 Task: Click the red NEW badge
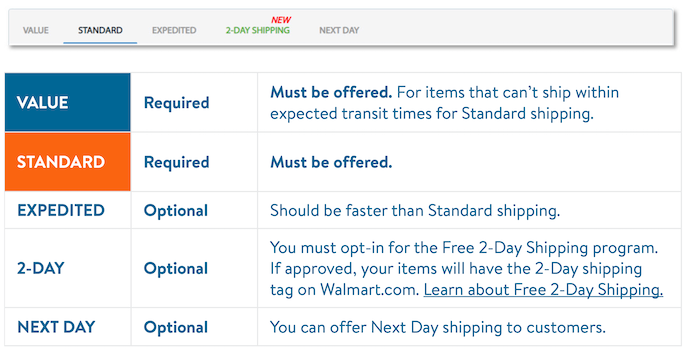coord(281,20)
